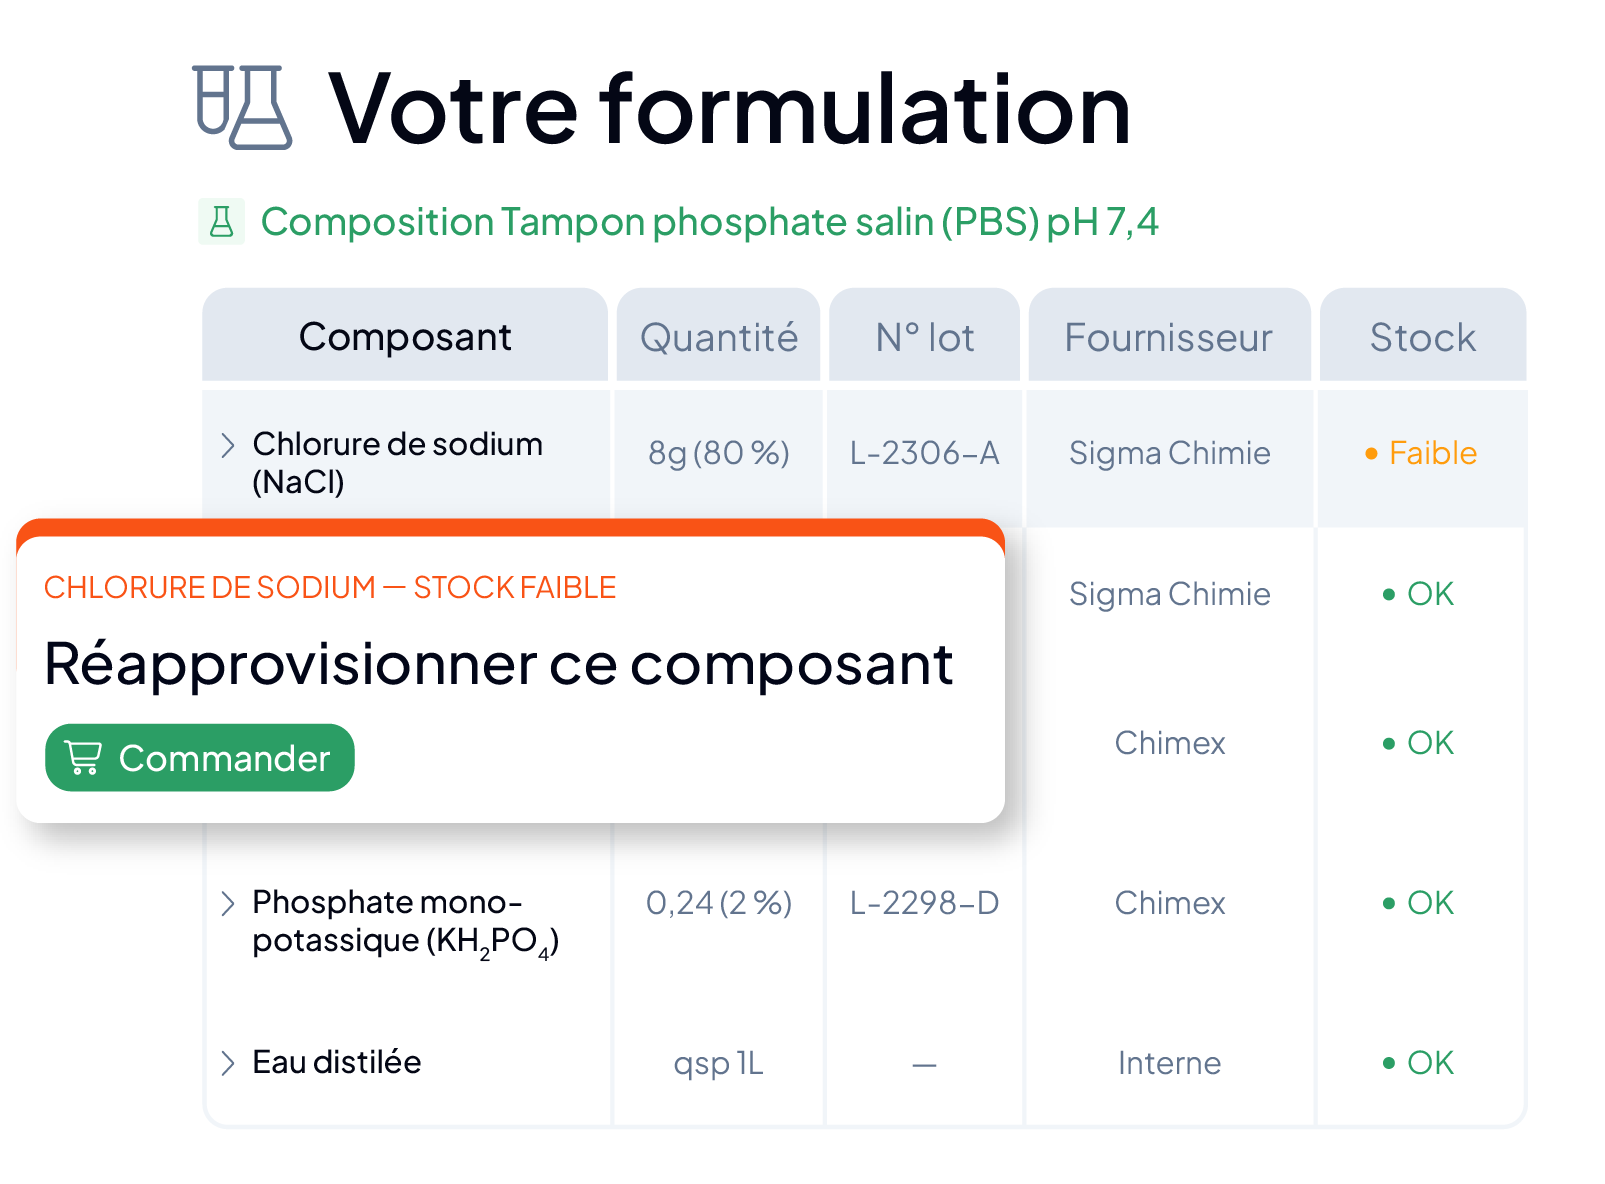Screen dimensions: 1605x1184
Task: Open Composition Tampon phosphate salin link
Action: [x=709, y=222]
